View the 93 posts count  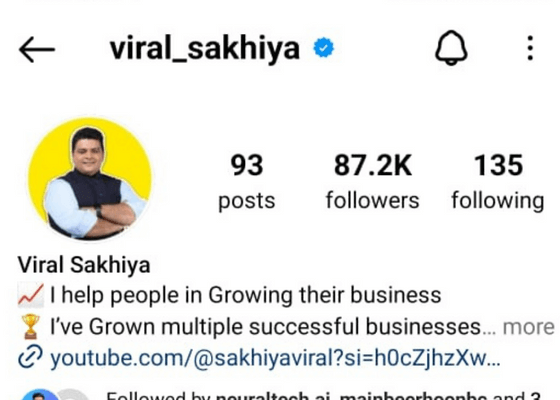pyautogui.click(x=246, y=183)
